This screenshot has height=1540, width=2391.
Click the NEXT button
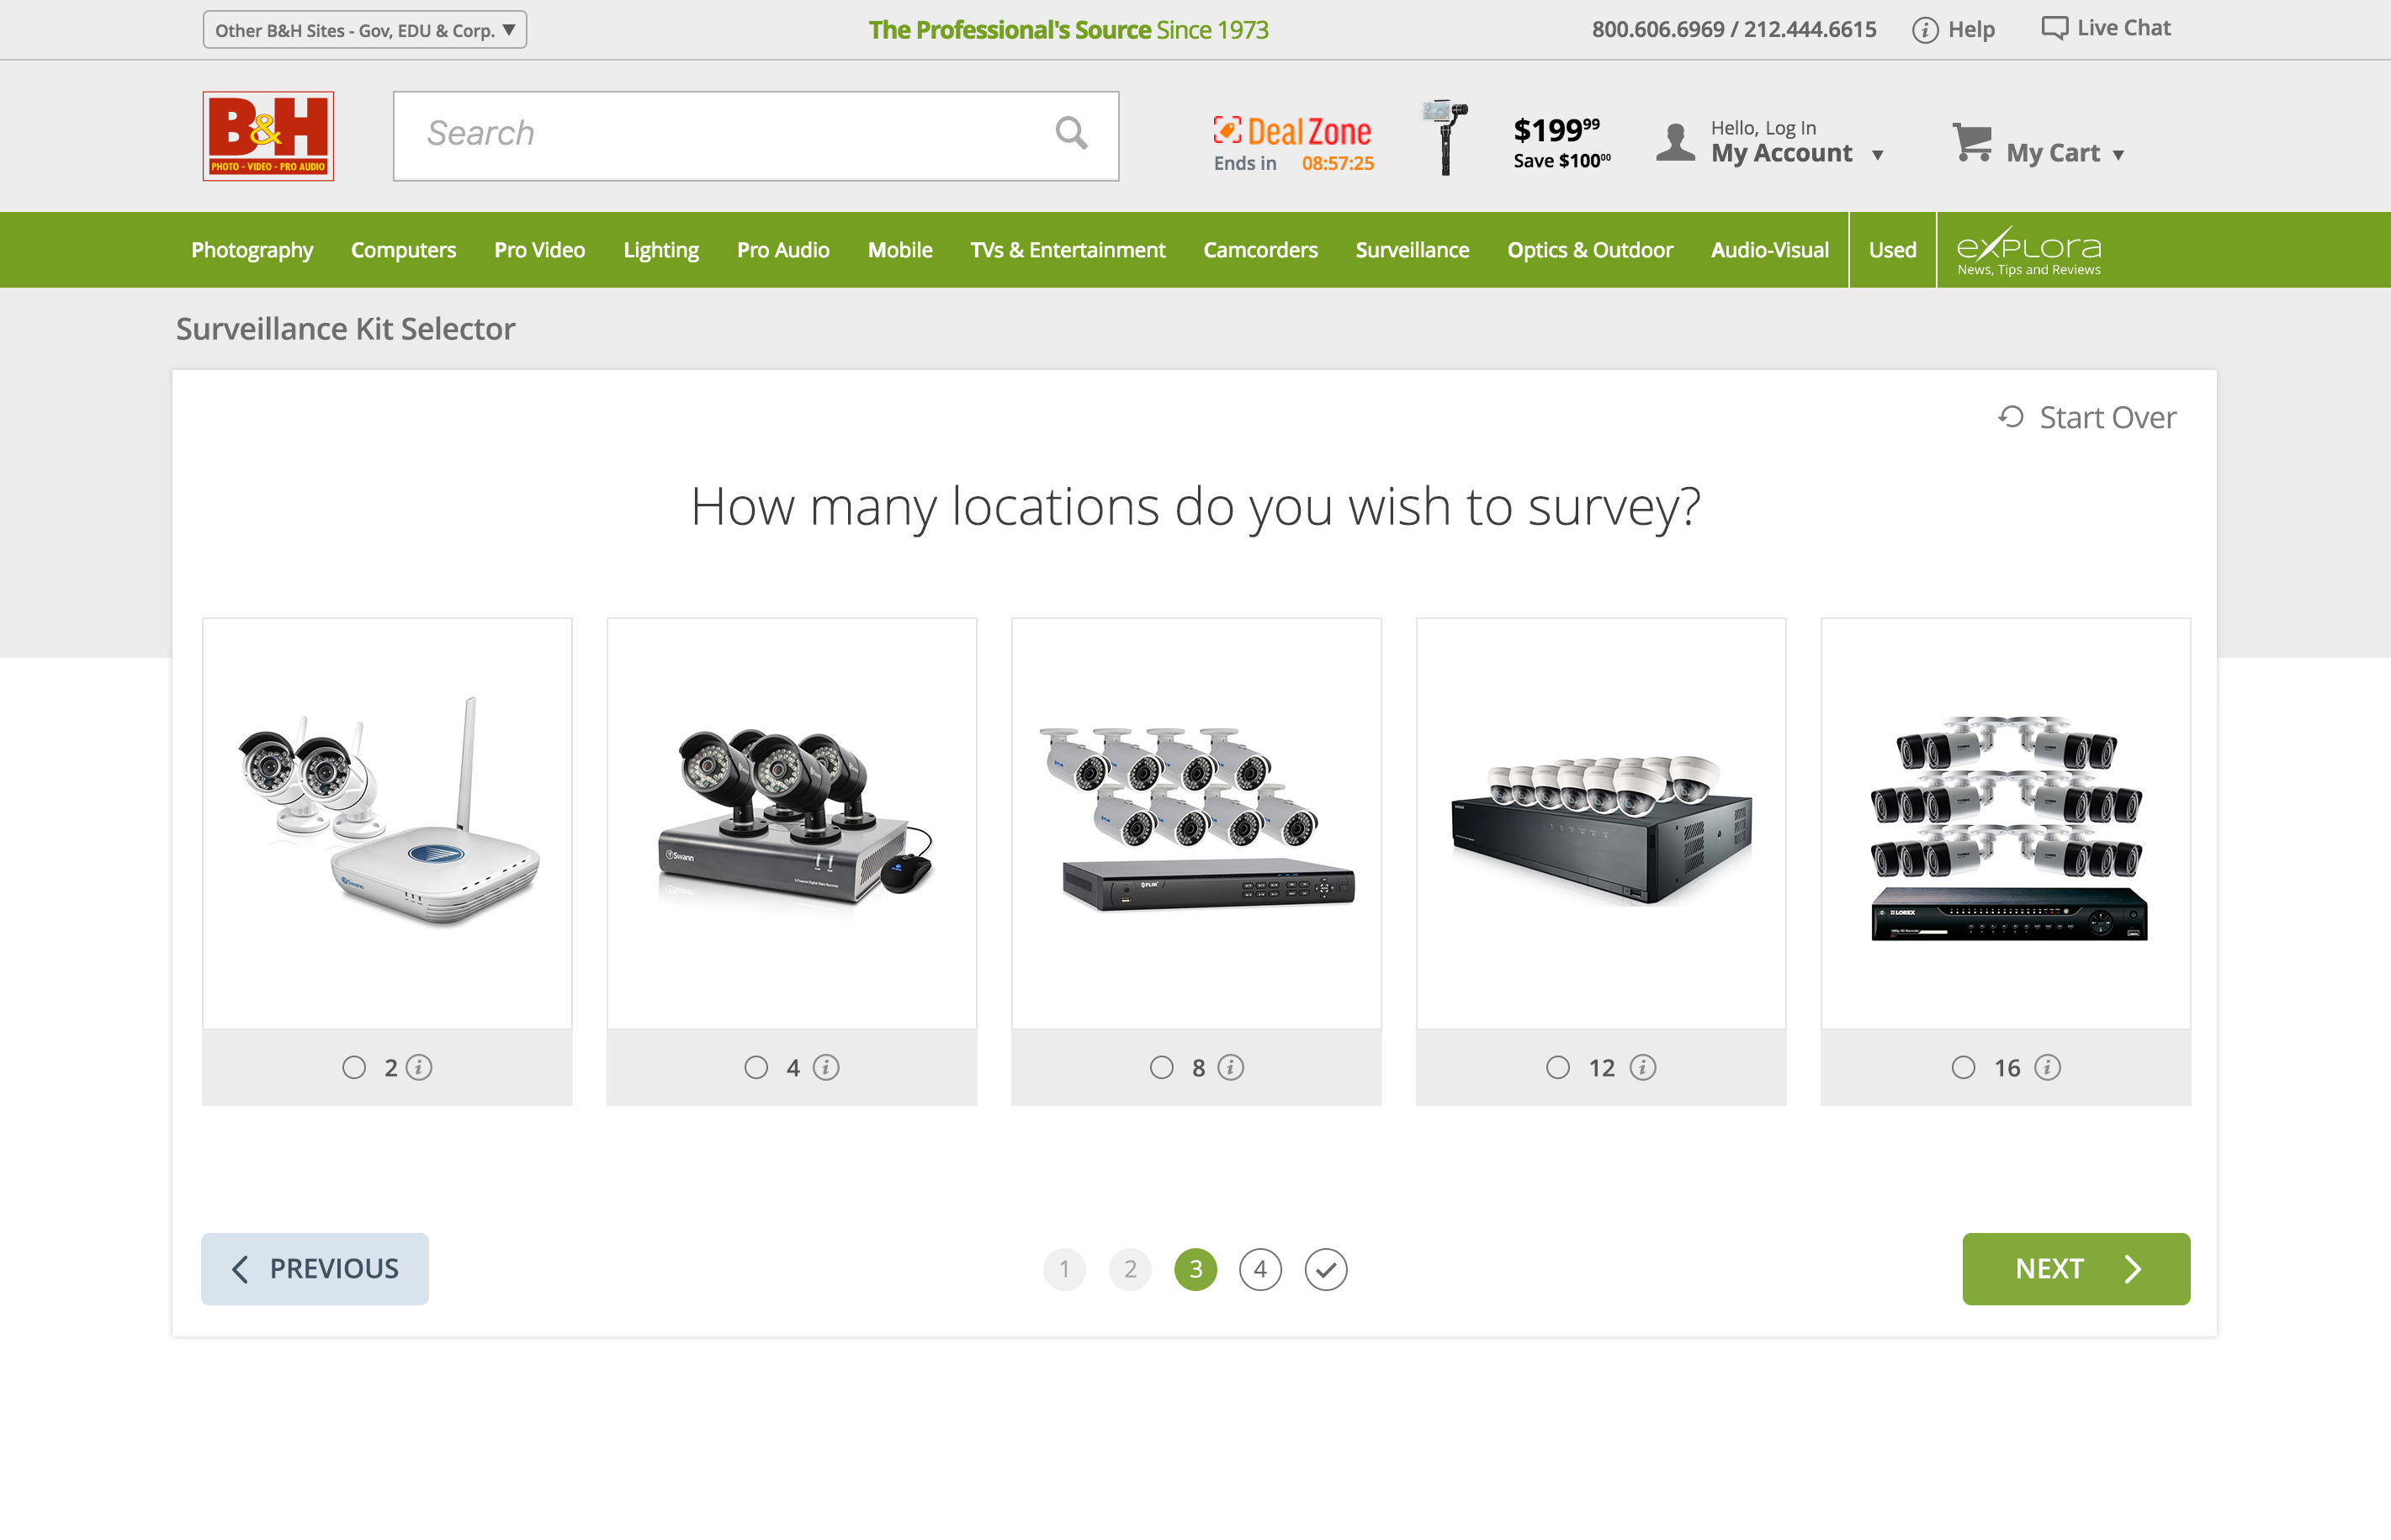(2076, 1269)
